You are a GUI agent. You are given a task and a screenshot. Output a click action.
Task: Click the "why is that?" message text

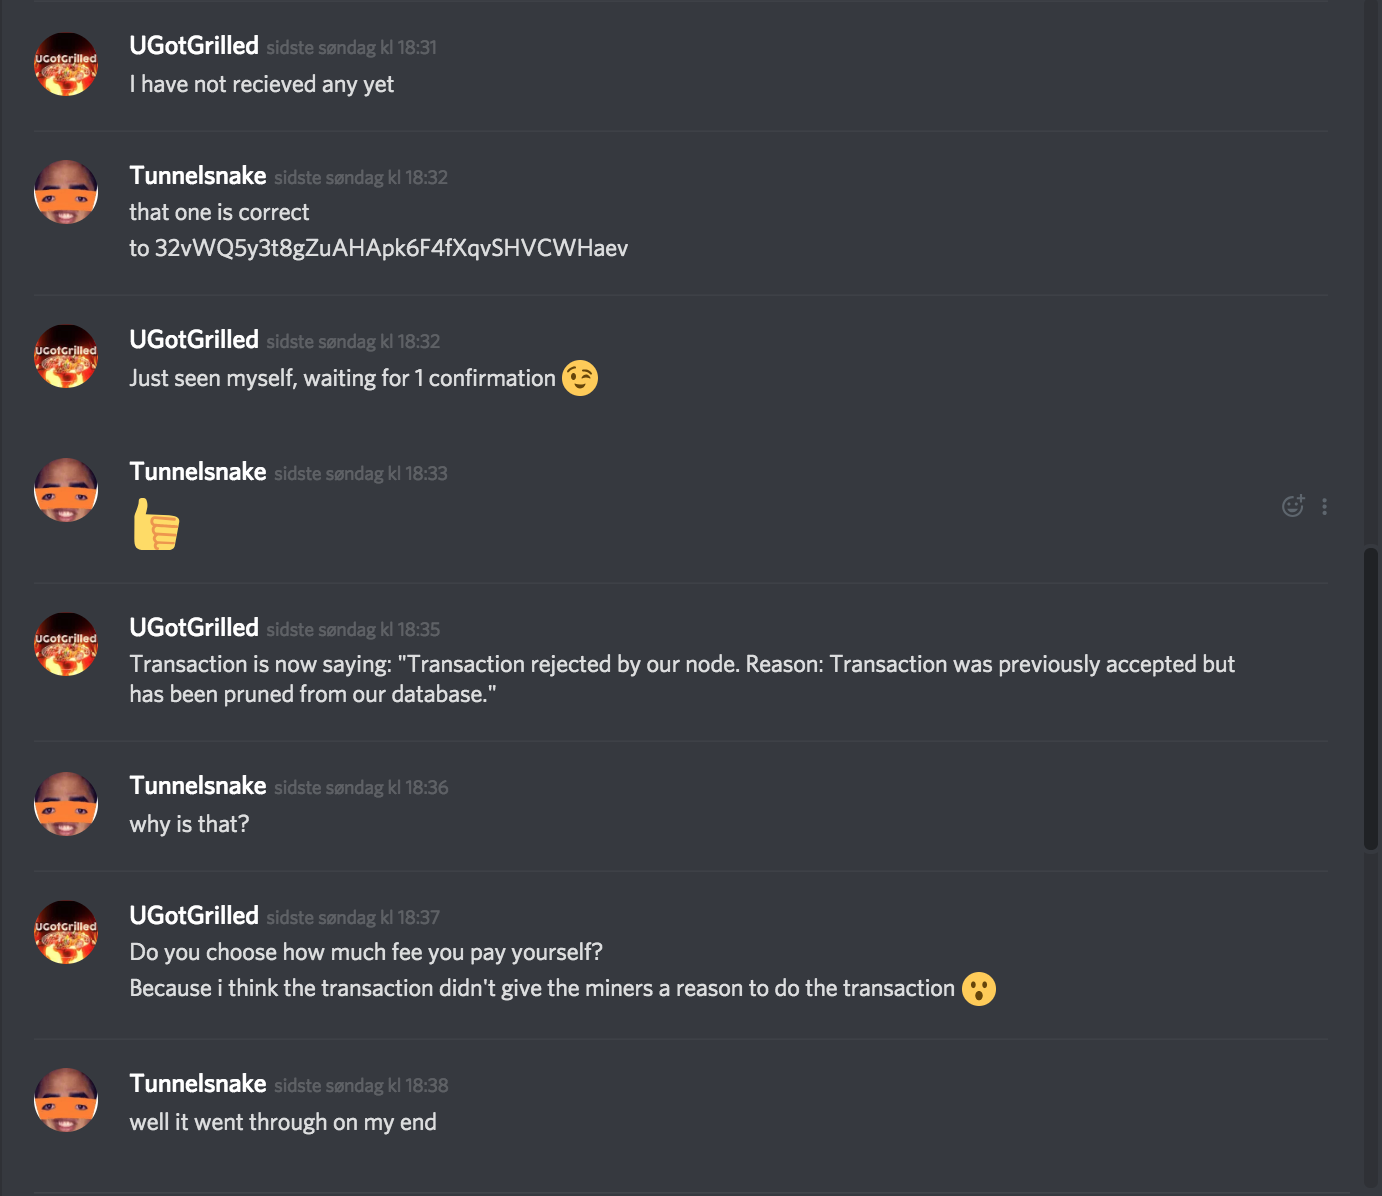pos(189,824)
